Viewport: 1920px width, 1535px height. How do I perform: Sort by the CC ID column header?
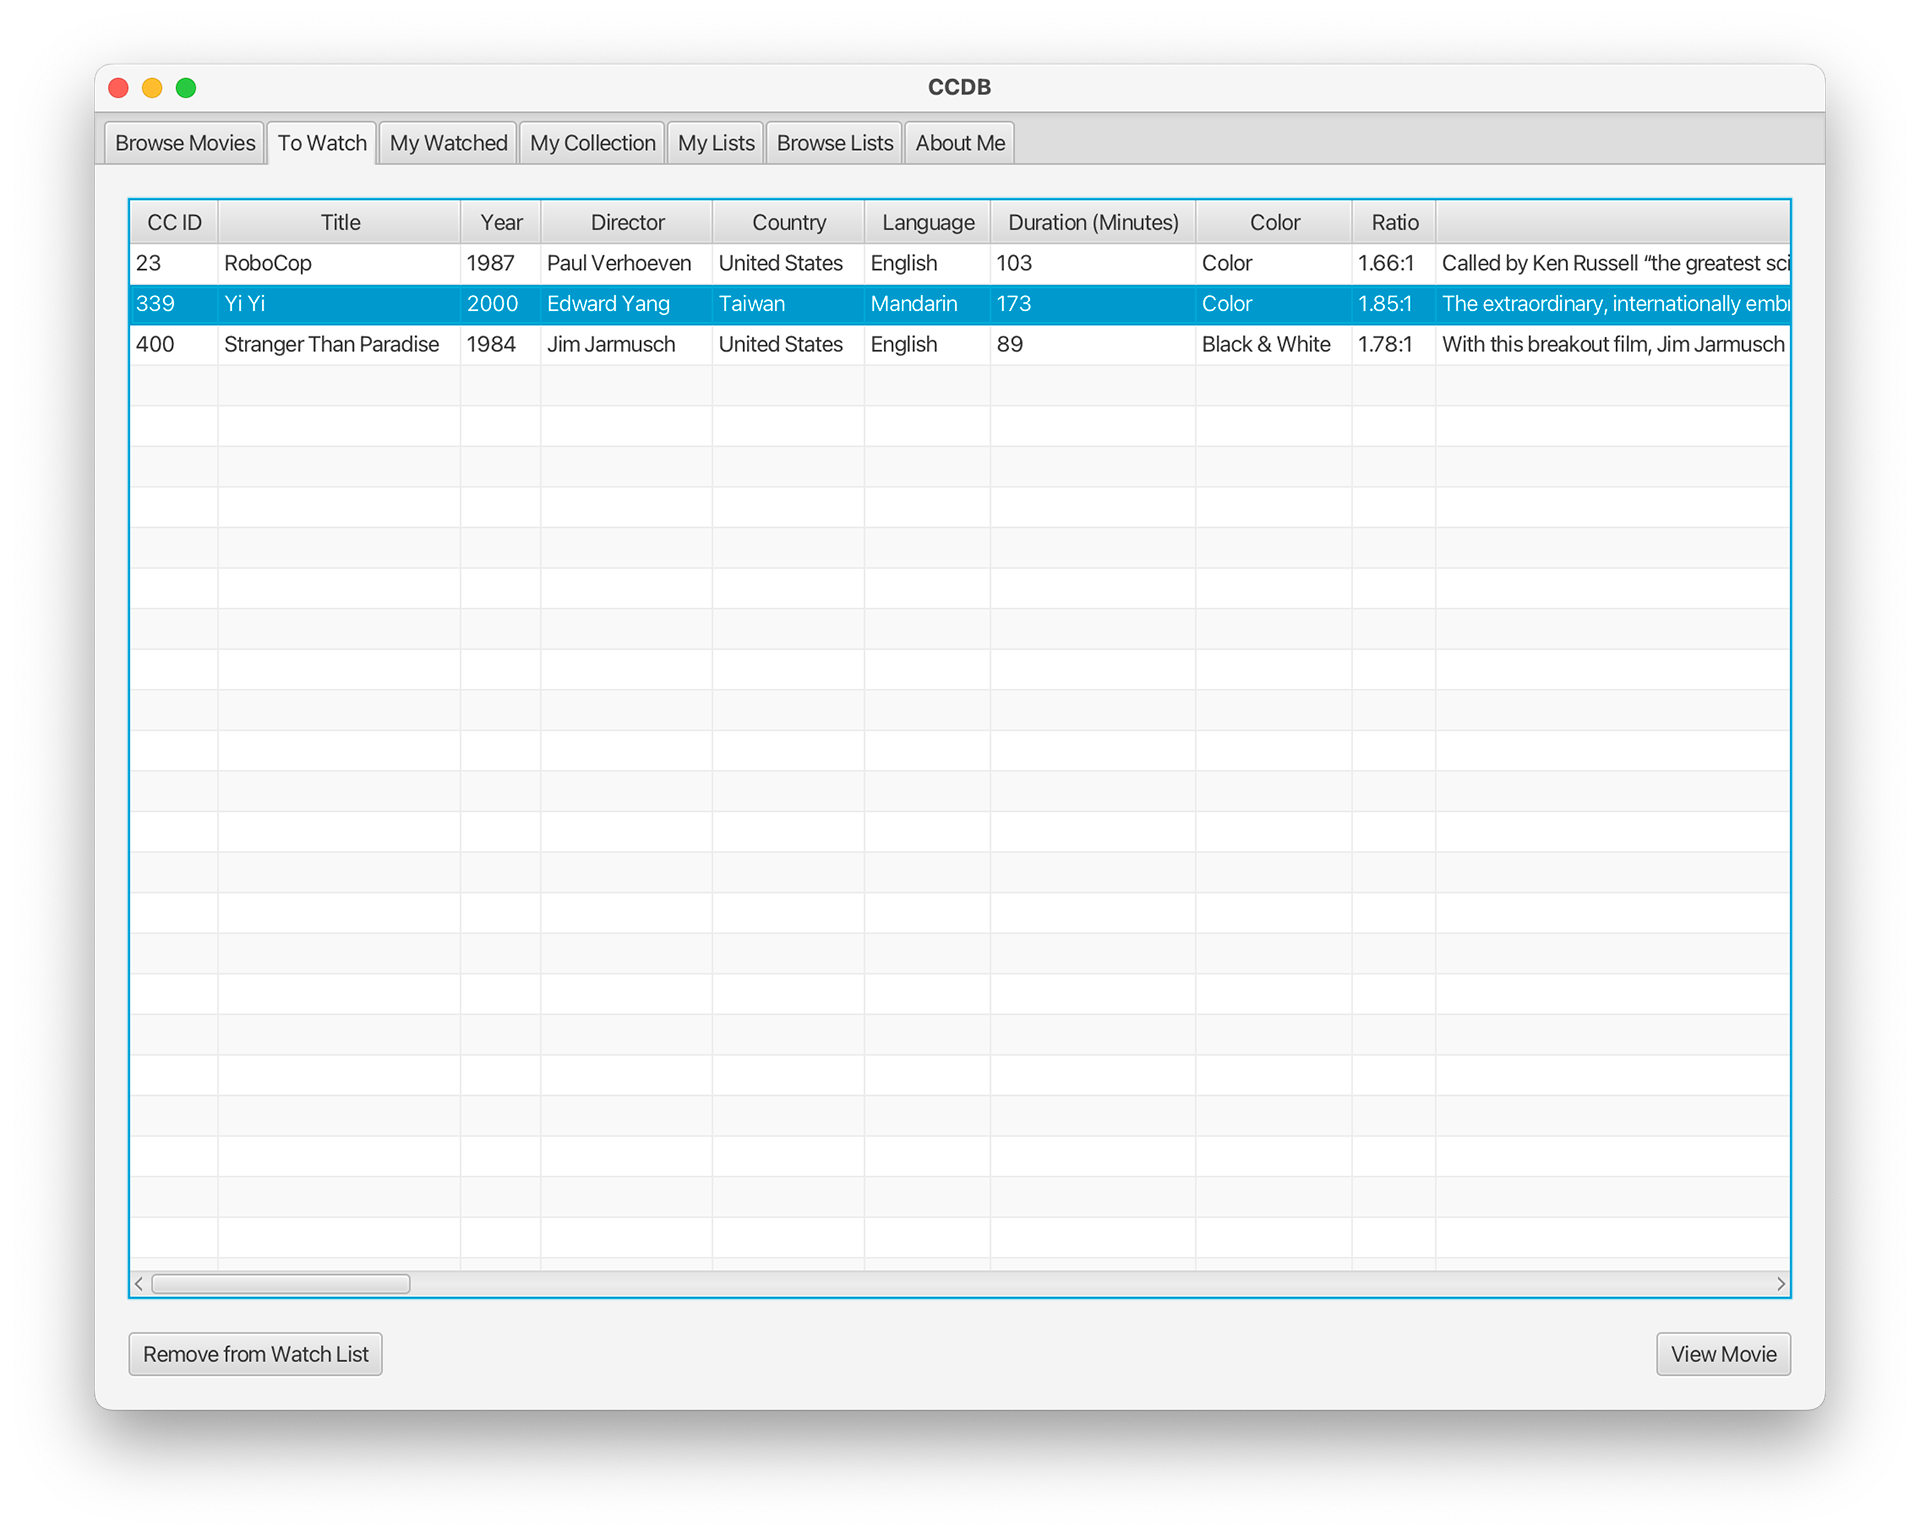point(174,222)
